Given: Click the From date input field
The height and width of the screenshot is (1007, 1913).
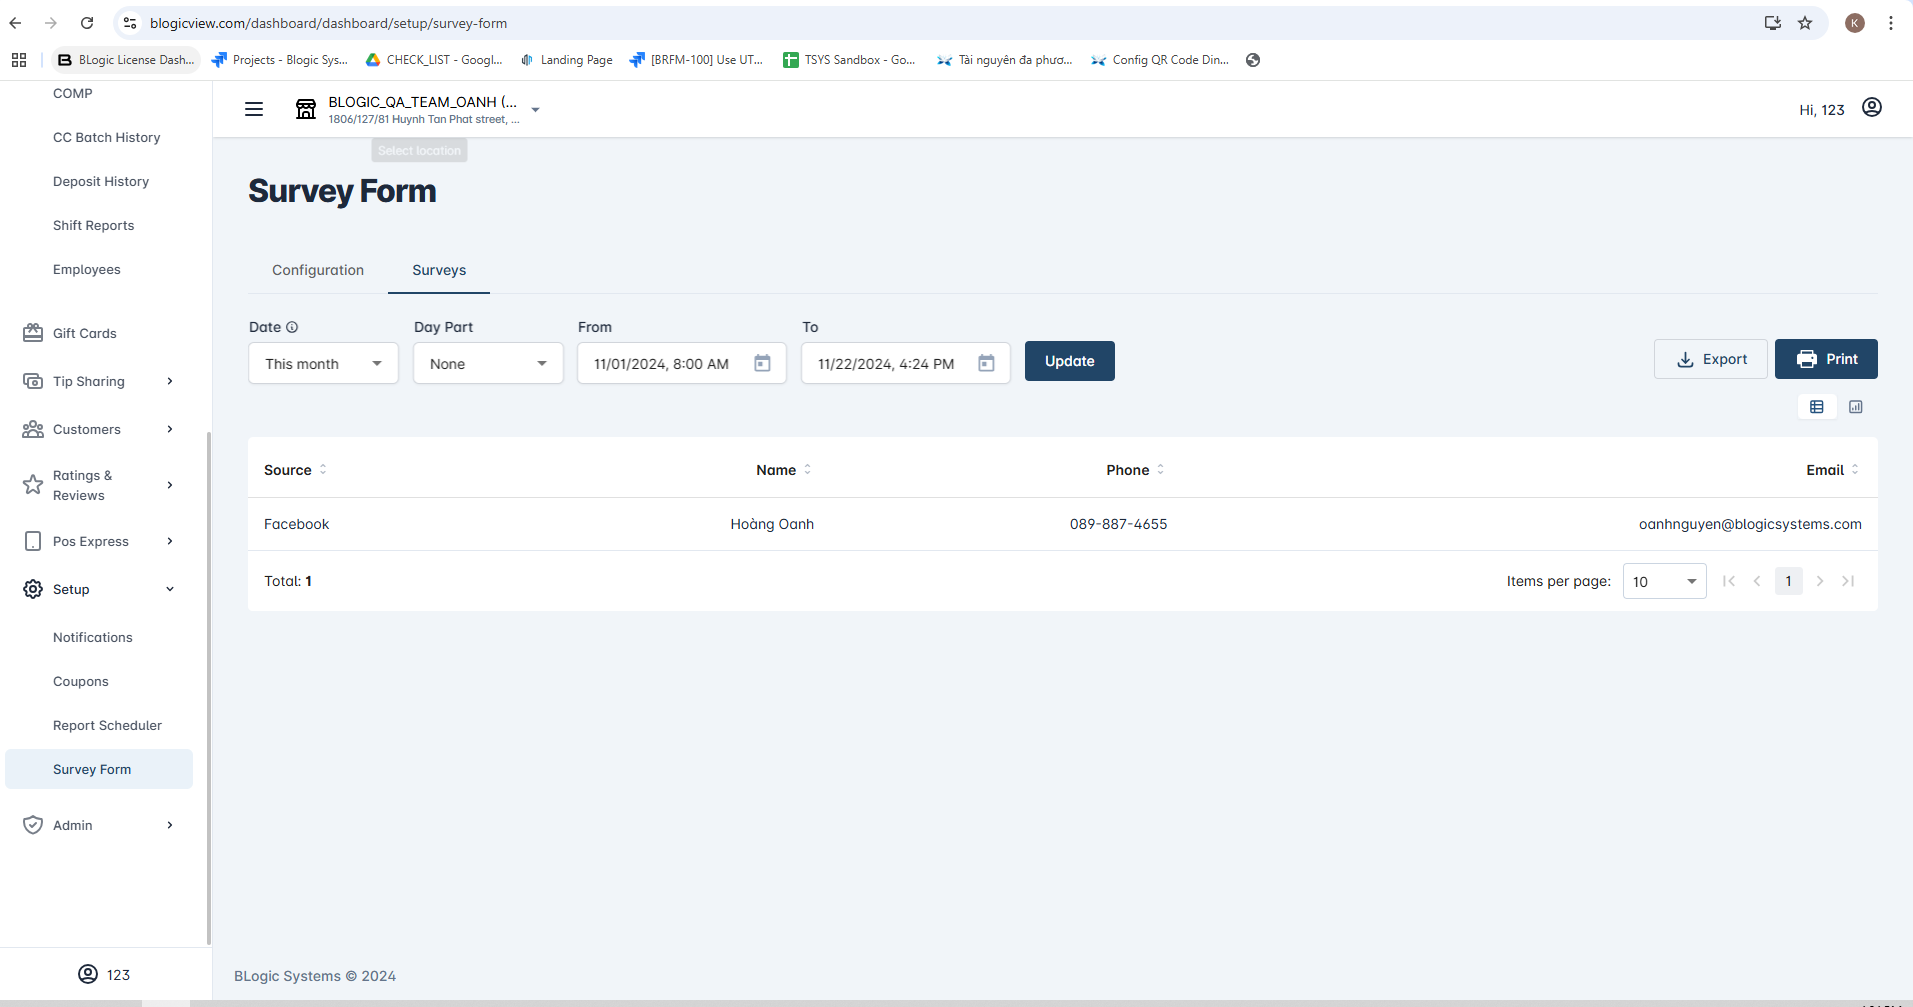Looking at the screenshot, I should (x=662, y=364).
